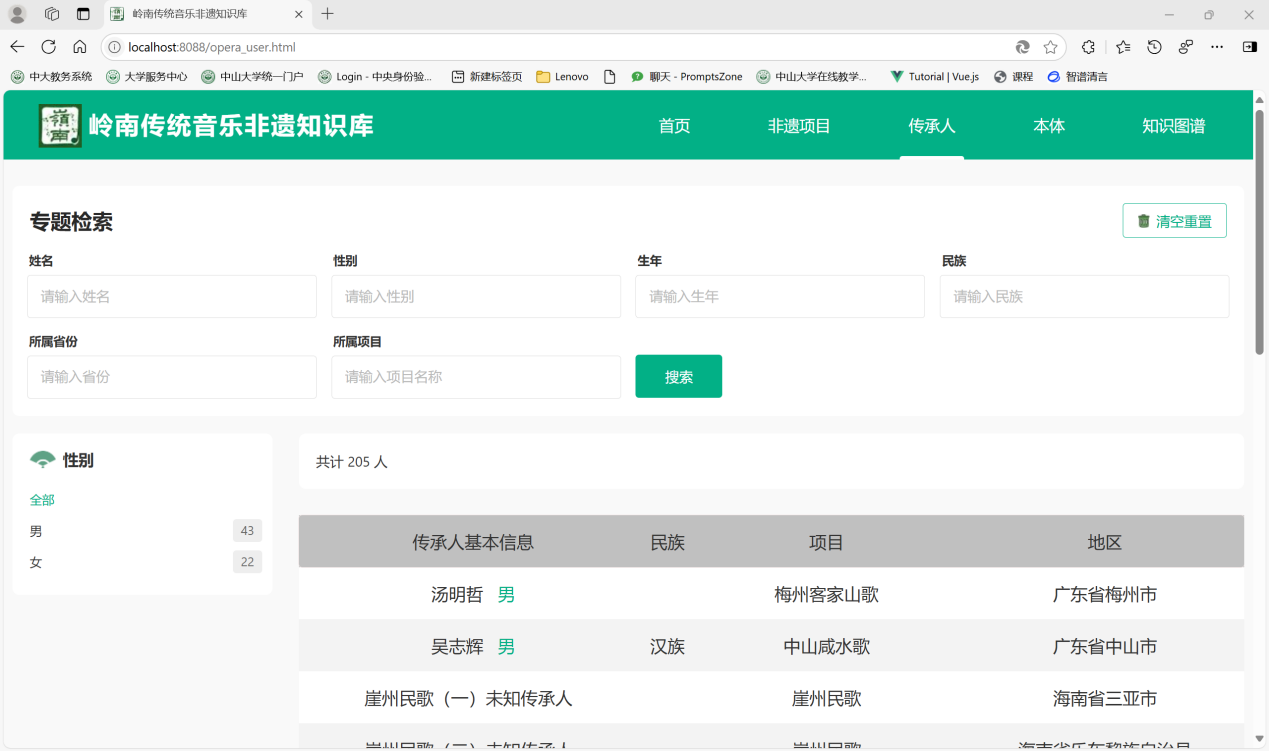Open the browser extensions icon
The height and width of the screenshot is (751, 1269).
click(x=1088, y=47)
